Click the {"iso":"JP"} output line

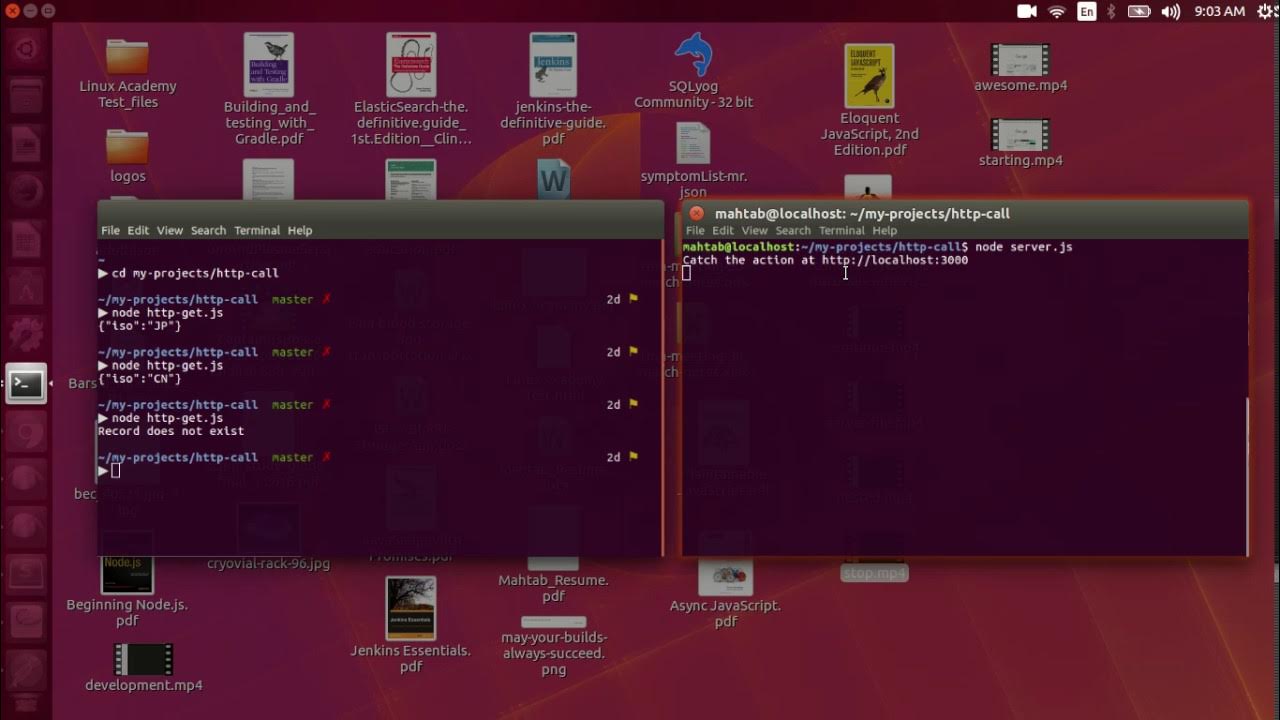[140, 326]
